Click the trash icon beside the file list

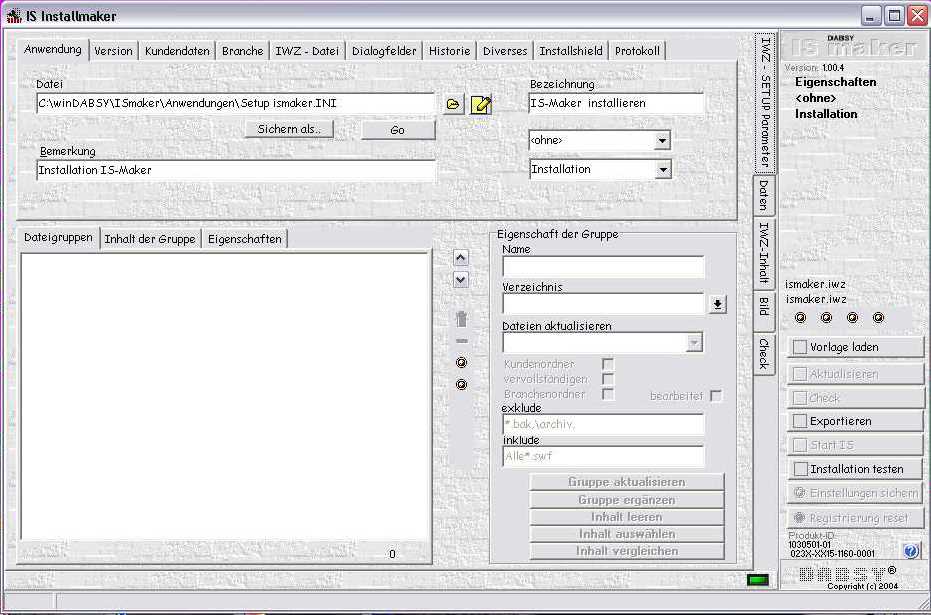point(461,319)
